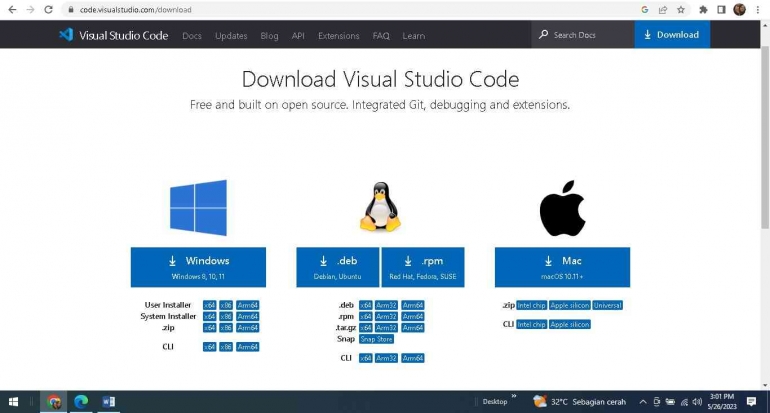
Task: Select User Installer x86 link
Action: 226,305
